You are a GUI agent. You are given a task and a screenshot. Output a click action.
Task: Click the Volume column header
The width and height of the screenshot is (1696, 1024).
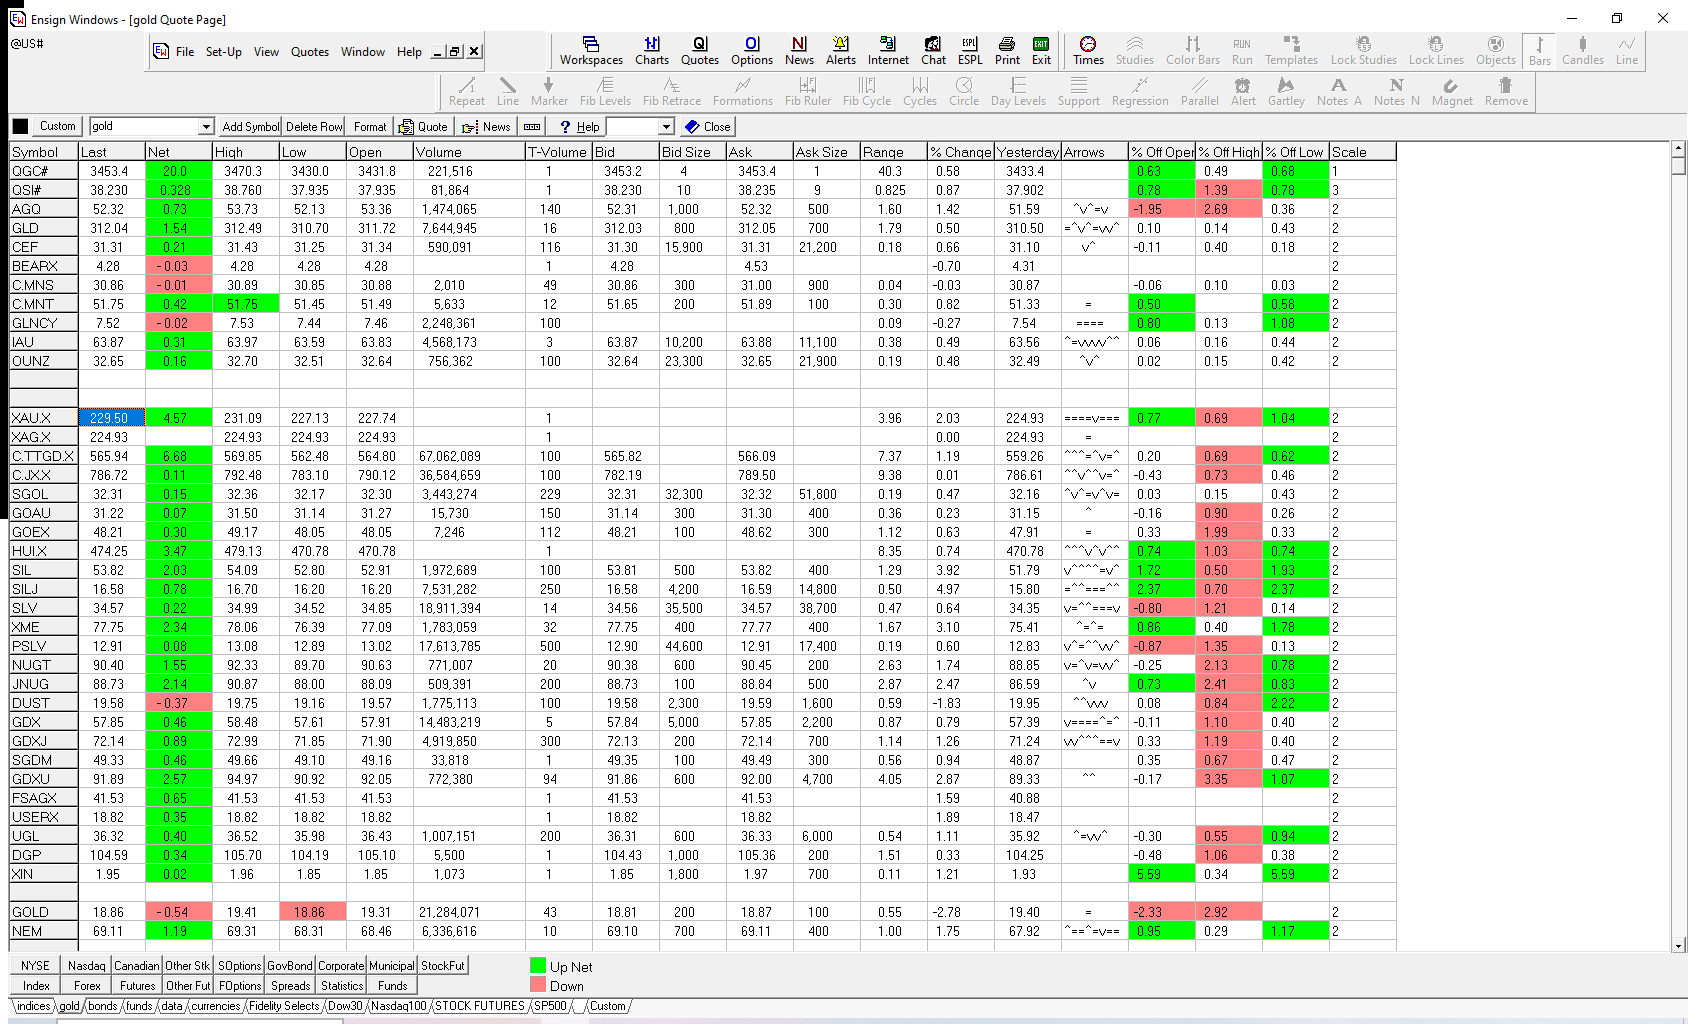click(469, 152)
